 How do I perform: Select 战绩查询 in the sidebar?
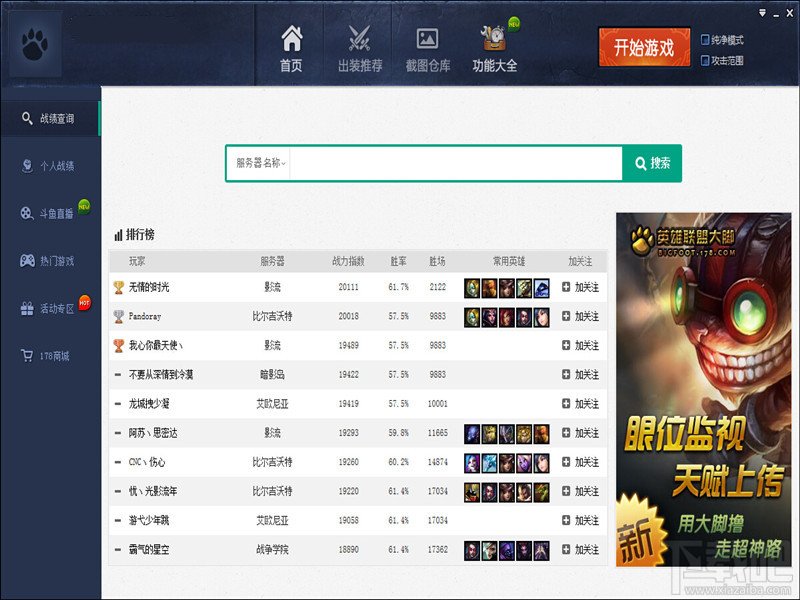click(50, 118)
